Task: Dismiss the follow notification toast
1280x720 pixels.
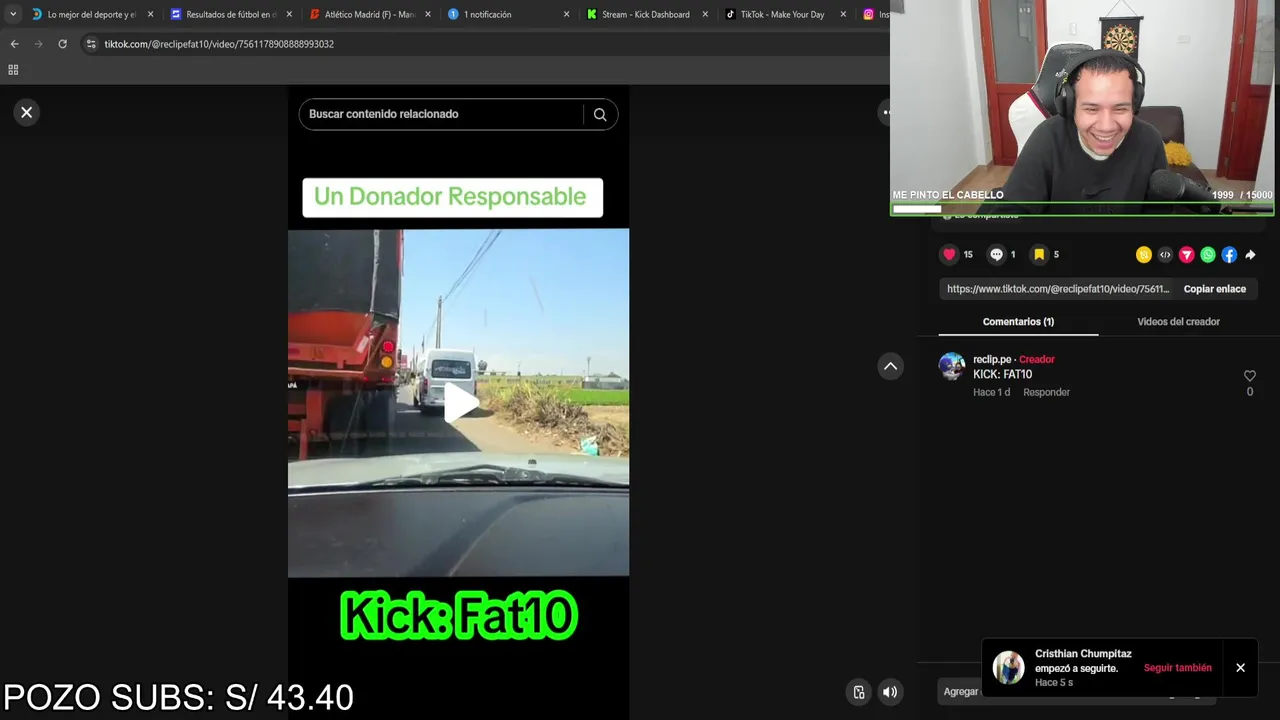Action: [1240, 668]
